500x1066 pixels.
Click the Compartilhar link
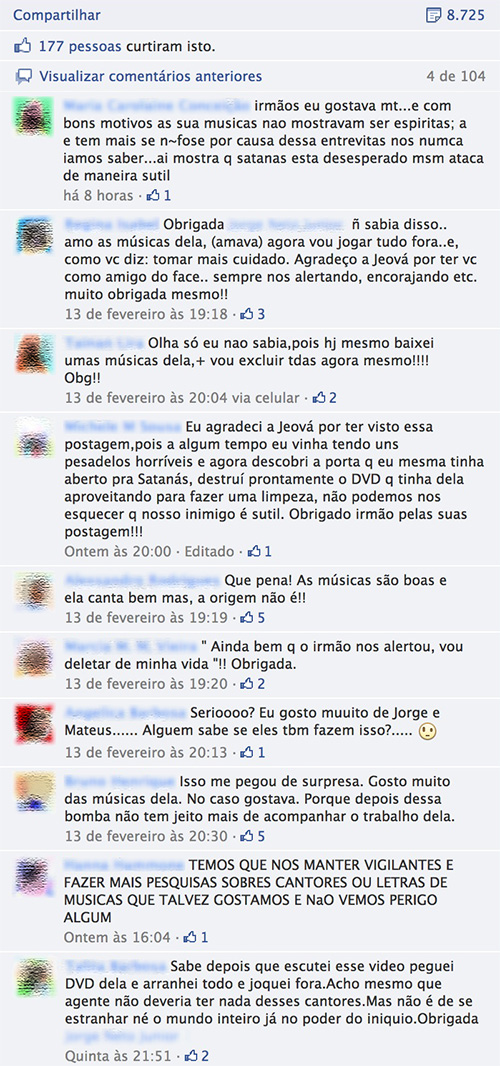pos(56,15)
